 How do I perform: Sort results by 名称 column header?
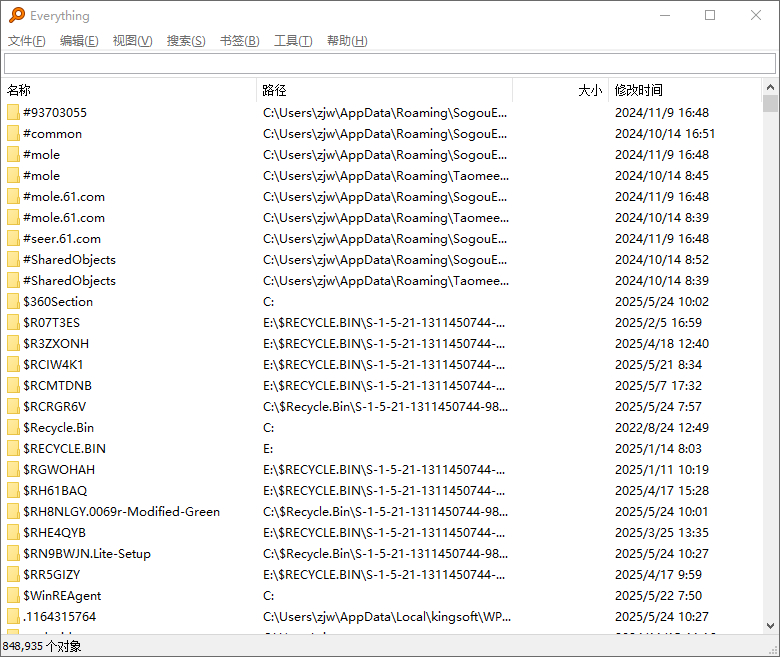pyautogui.click(x=130, y=90)
